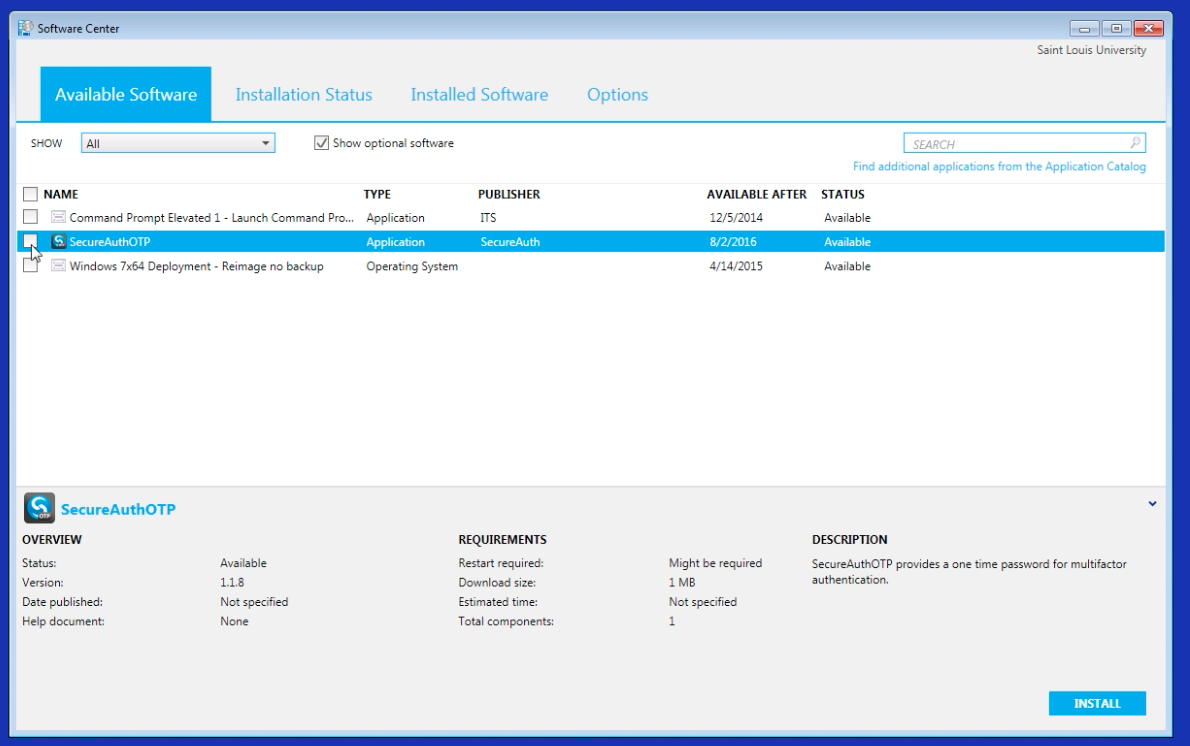
Task: Switch to Available Software tab
Action: pos(126,94)
